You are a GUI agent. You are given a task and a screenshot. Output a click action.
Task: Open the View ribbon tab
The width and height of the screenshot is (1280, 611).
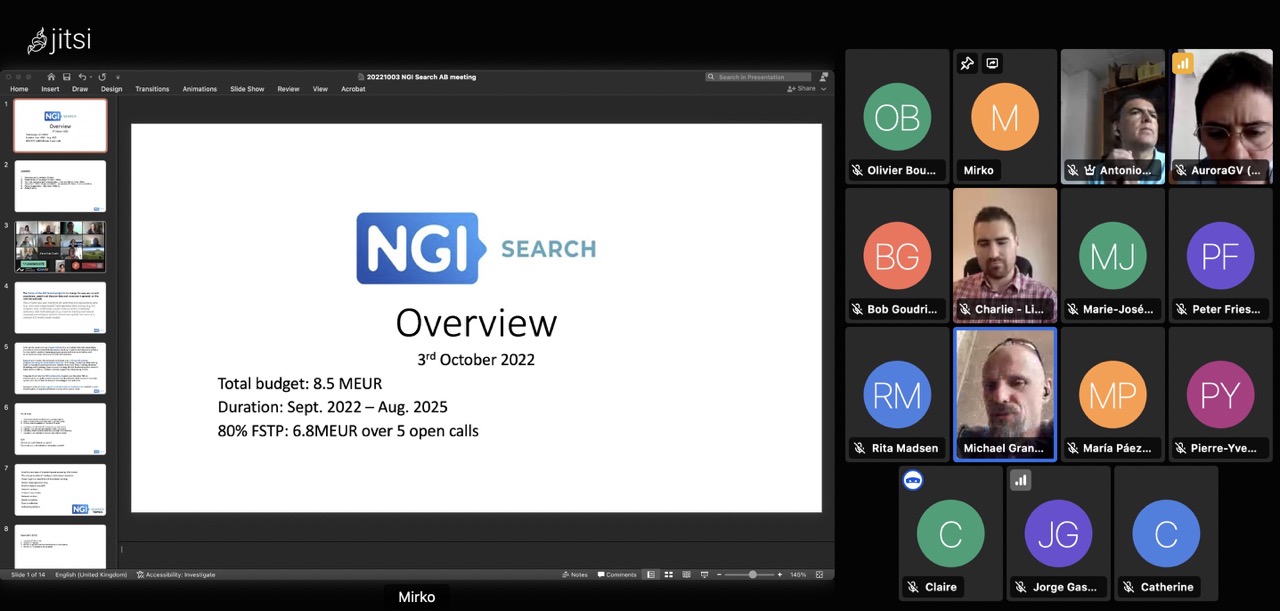click(320, 89)
